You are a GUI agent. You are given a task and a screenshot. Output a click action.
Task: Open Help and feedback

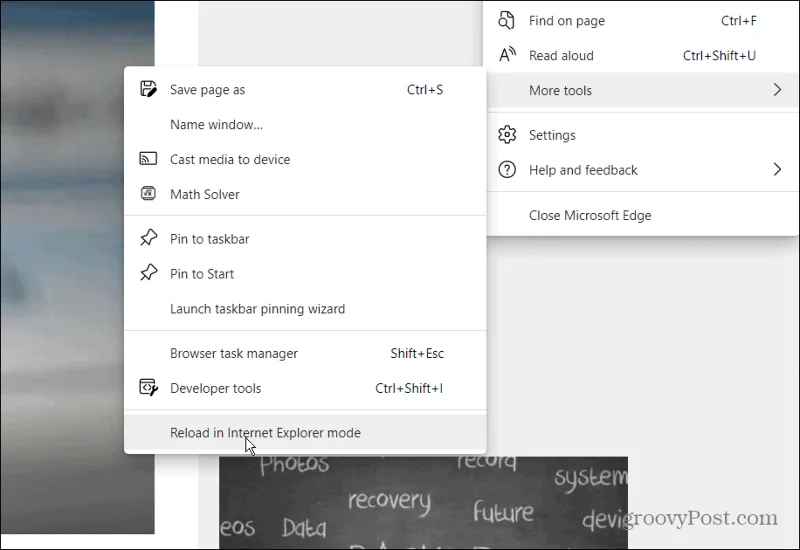643,170
